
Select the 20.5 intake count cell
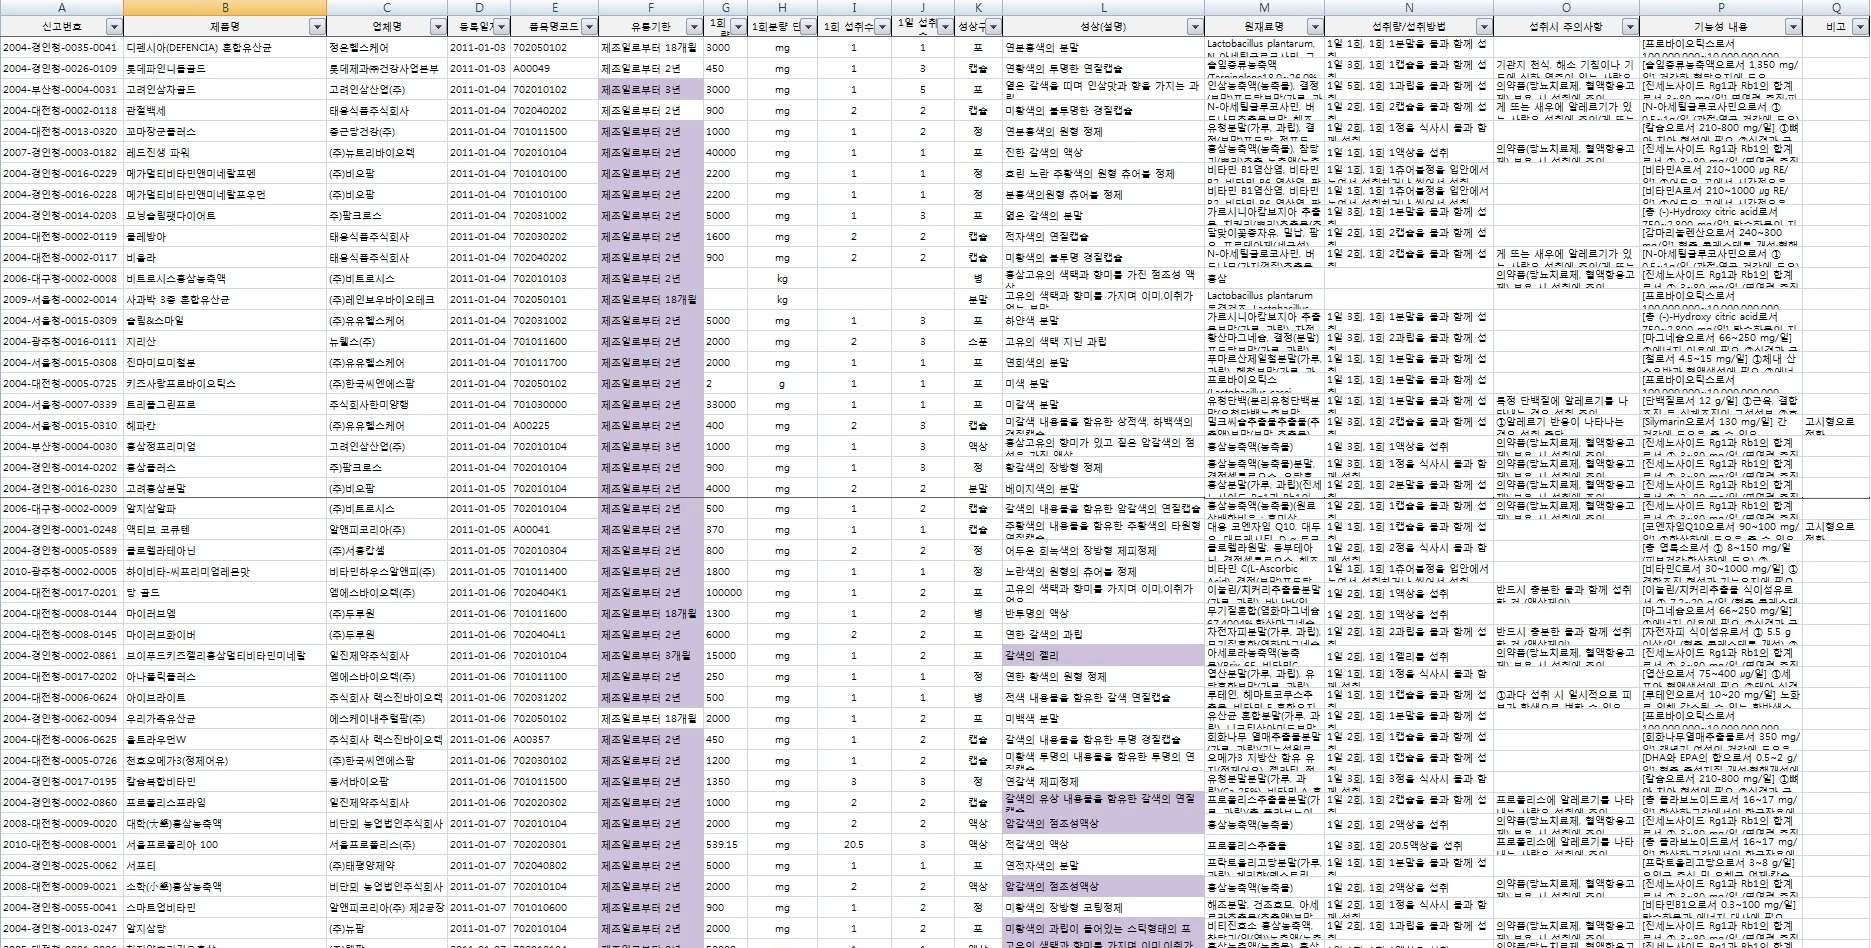coord(854,844)
